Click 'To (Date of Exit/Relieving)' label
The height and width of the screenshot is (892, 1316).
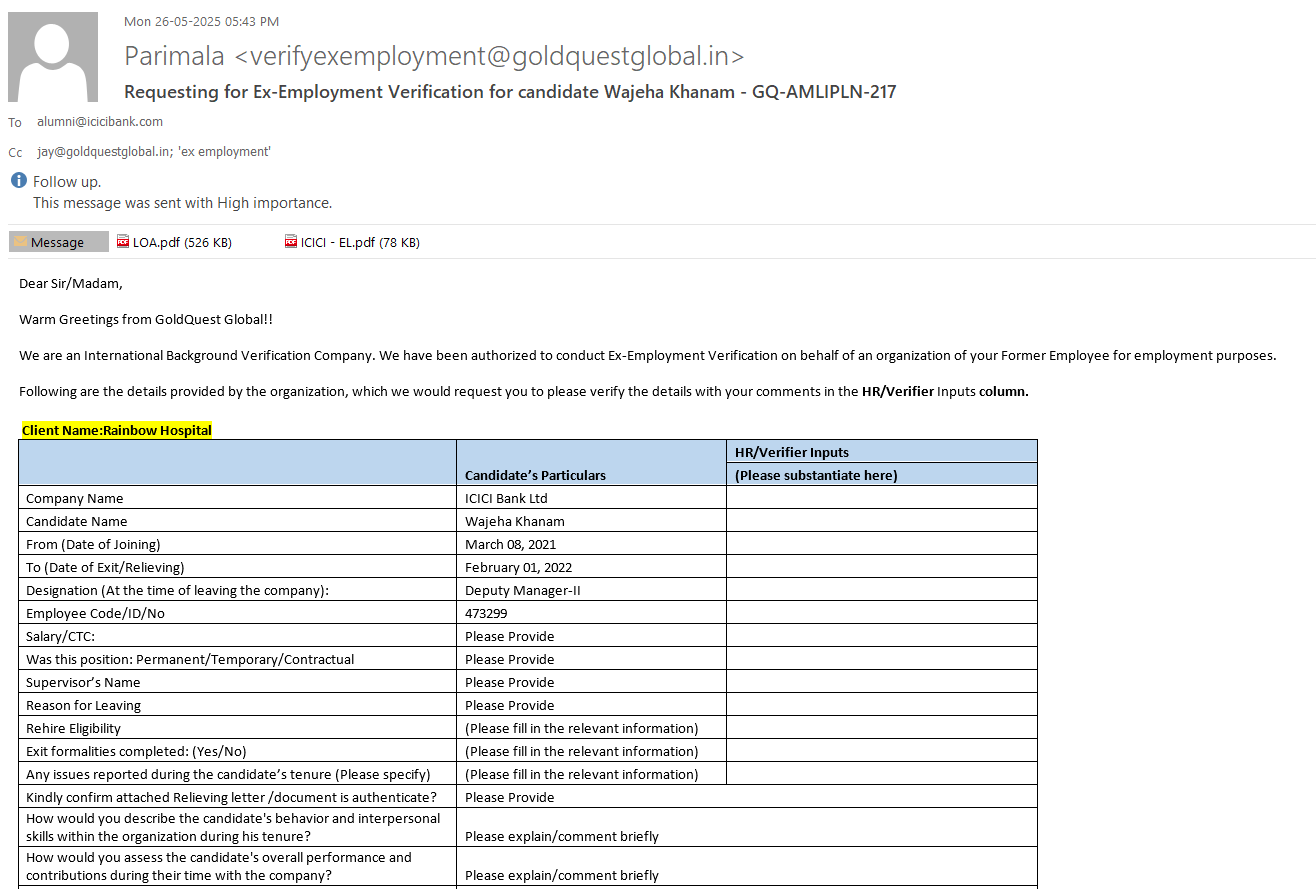(107, 567)
